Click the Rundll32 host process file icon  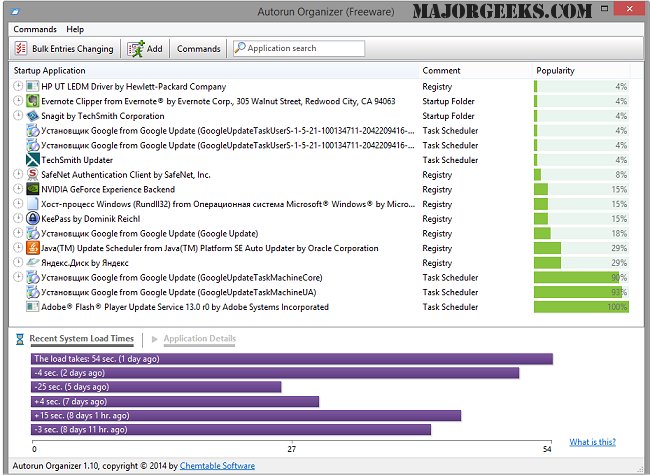(32, 204)
